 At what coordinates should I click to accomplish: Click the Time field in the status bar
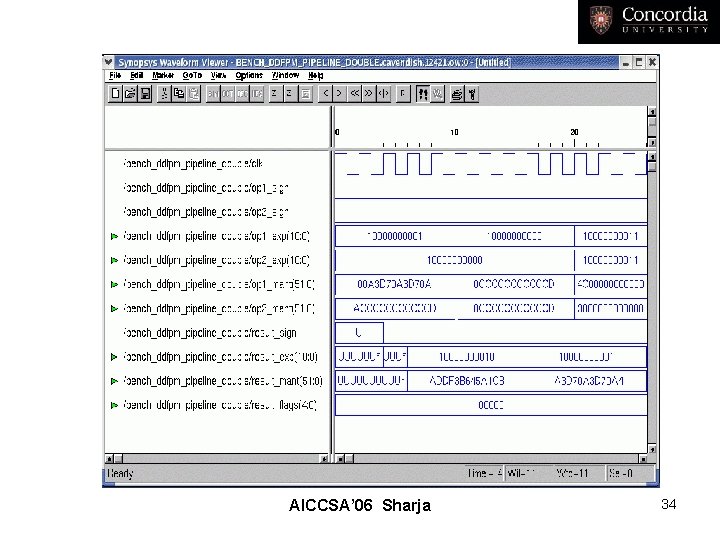(484, 473)
